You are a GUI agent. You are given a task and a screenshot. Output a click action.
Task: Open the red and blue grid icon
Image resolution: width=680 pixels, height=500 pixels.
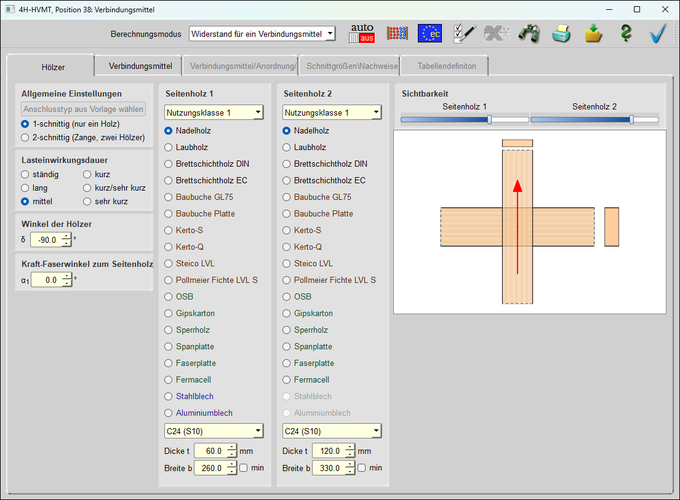pos(396,34)
